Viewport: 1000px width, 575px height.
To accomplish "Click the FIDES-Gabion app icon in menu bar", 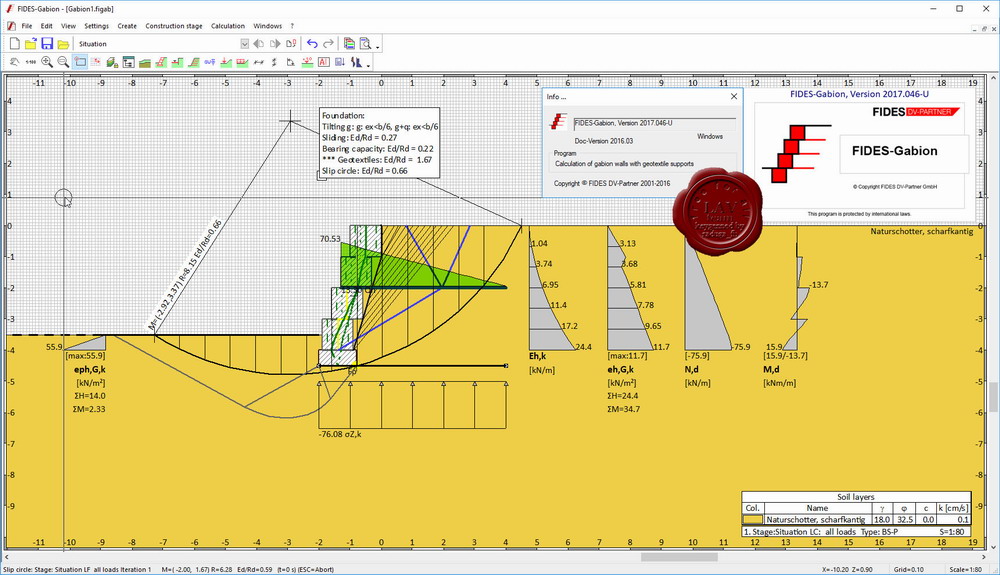I will (11, 26).
